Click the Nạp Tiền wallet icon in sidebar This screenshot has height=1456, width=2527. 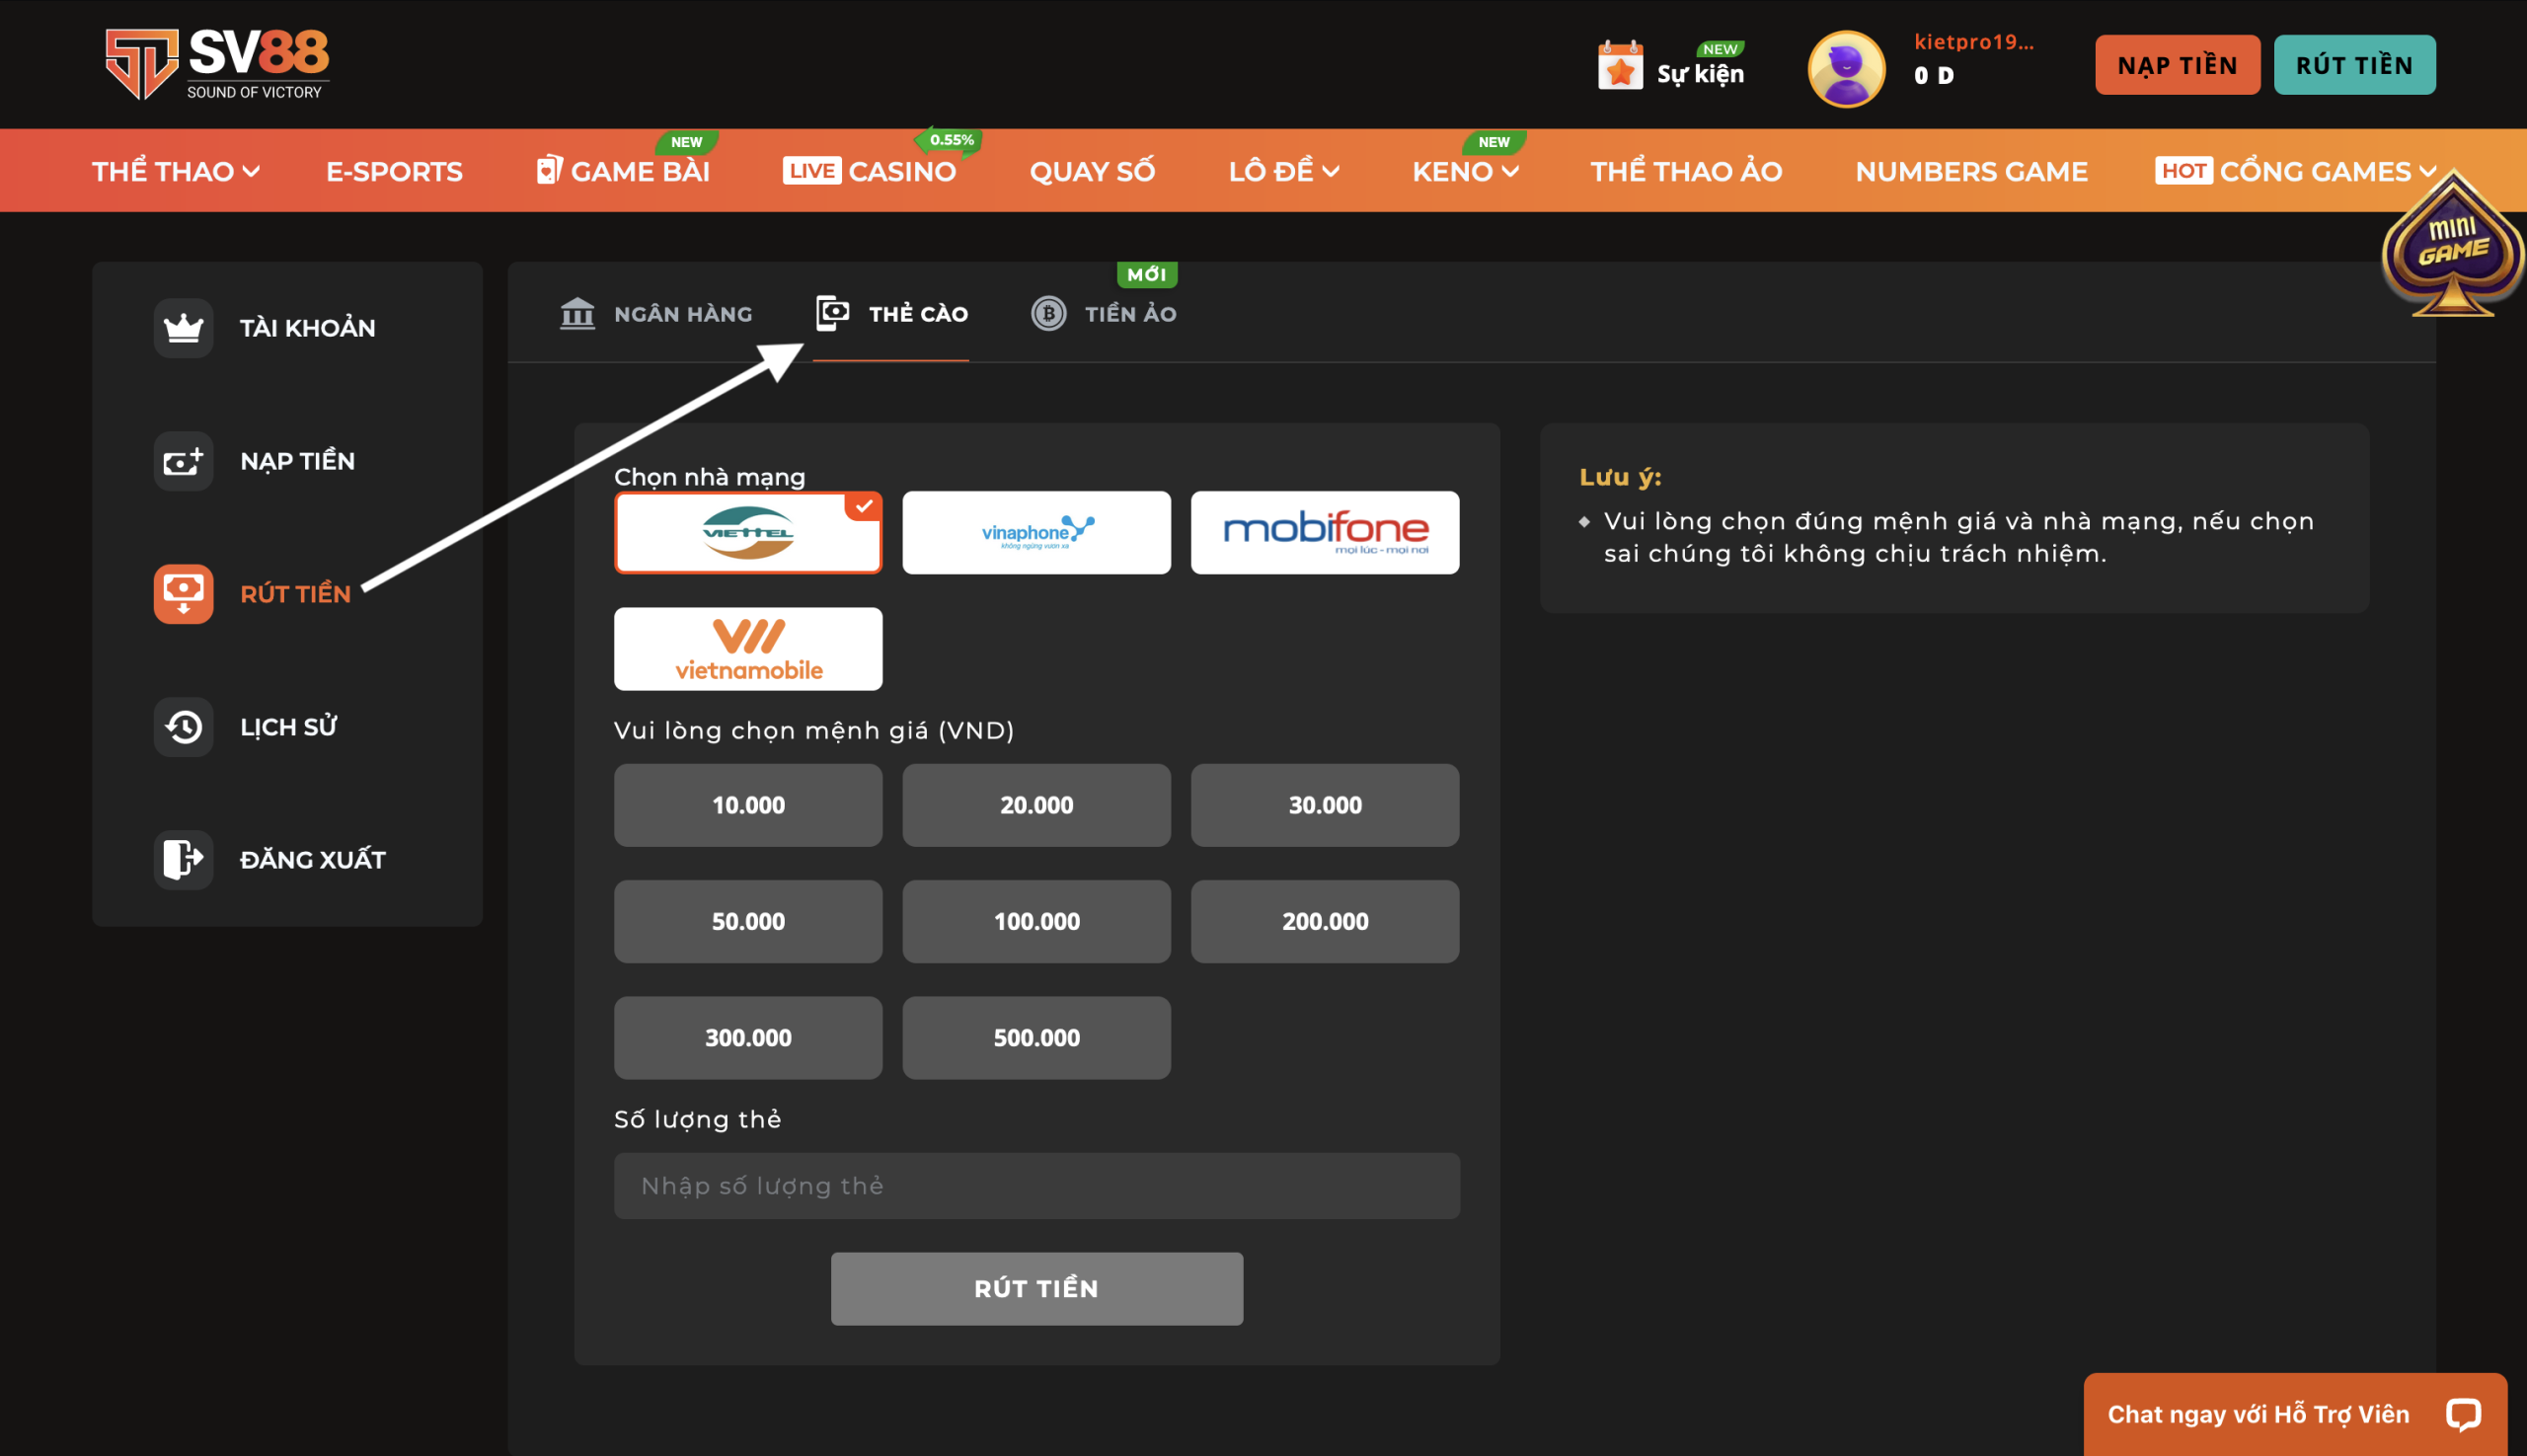[x=183, y=461]
